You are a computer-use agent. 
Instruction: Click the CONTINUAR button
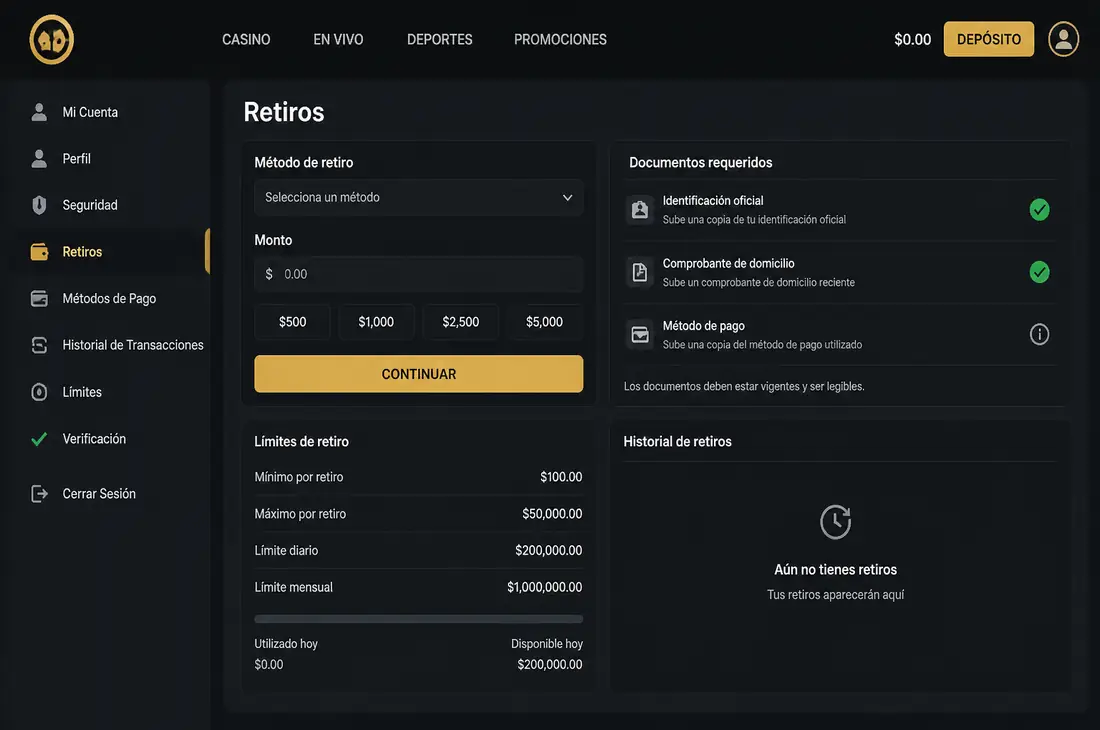[419, 374]
